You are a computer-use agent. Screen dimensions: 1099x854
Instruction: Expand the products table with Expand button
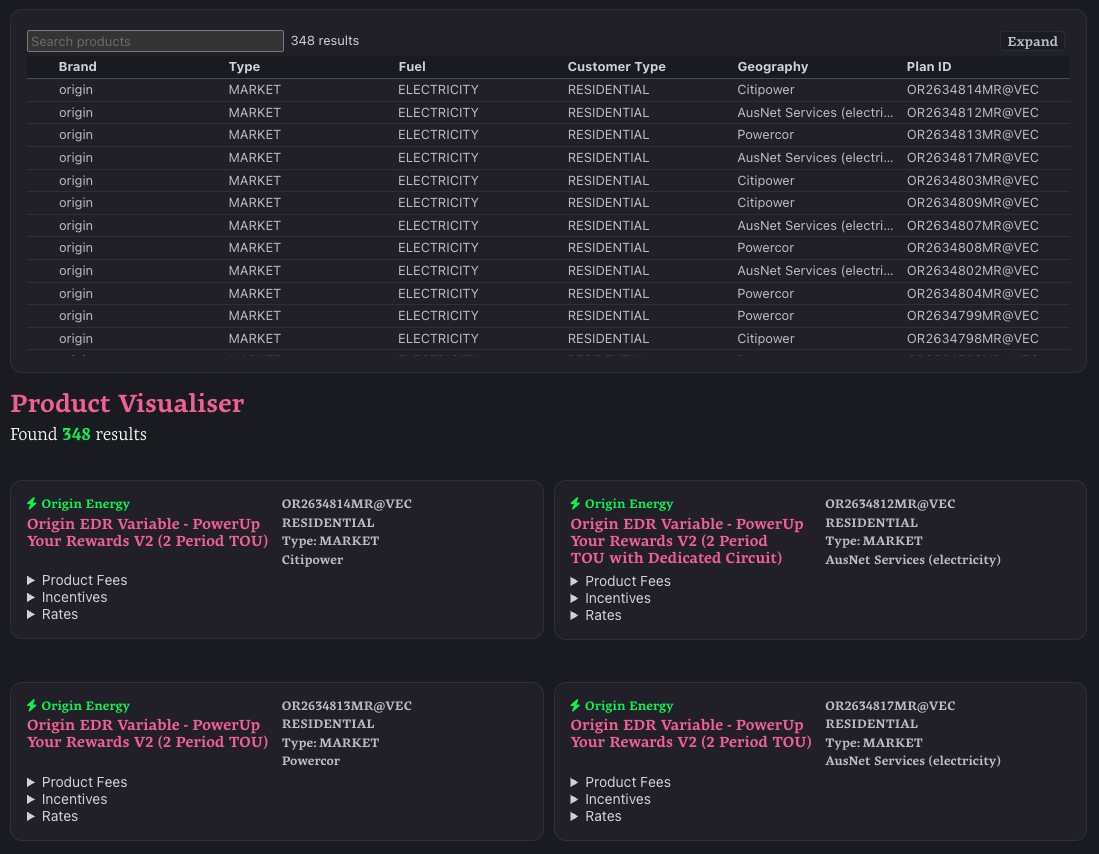tap(1032, 41)
